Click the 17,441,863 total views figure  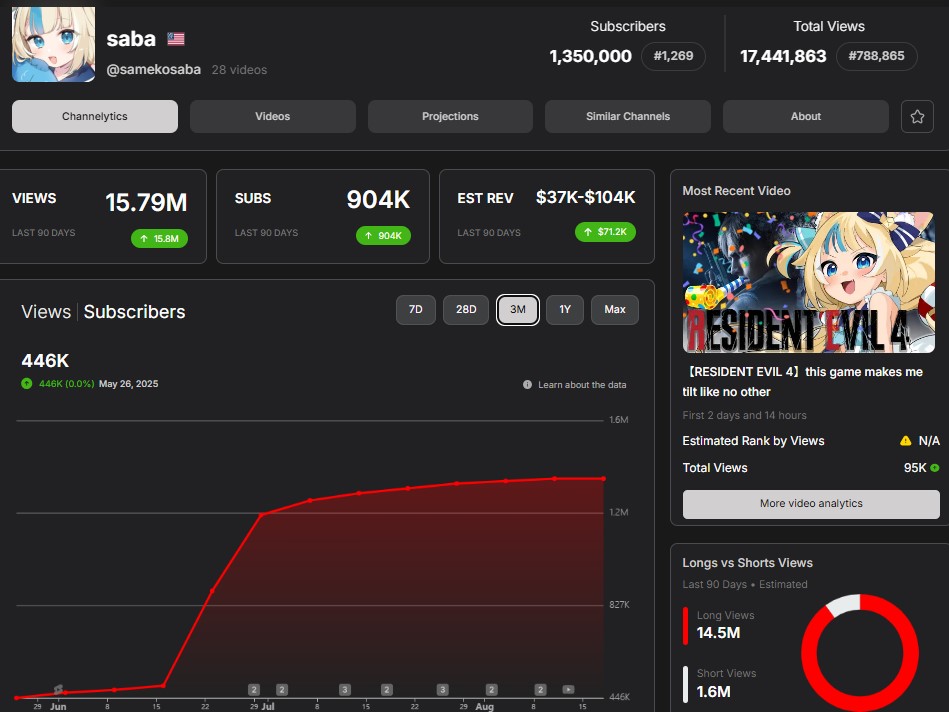coord(783,56)
